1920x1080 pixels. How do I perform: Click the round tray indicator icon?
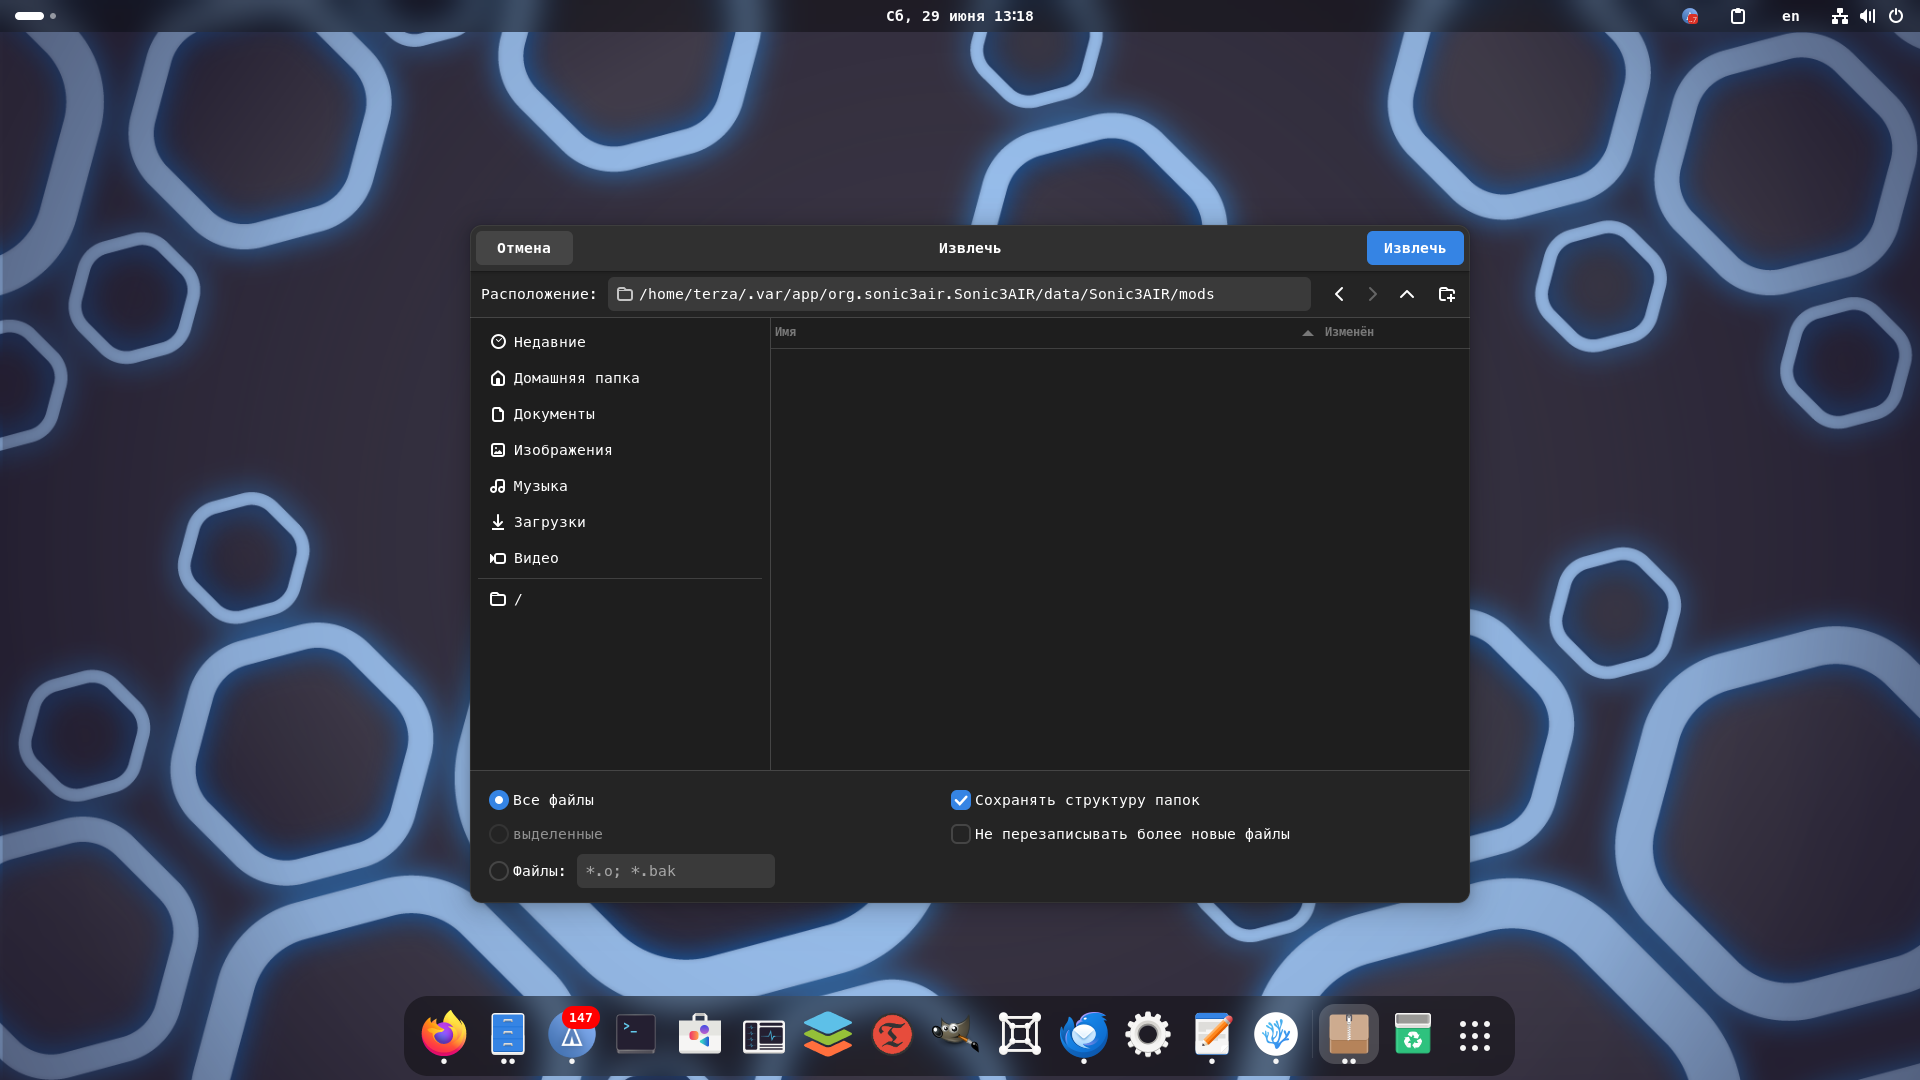pyautogui.click(x=1690, y=16)
